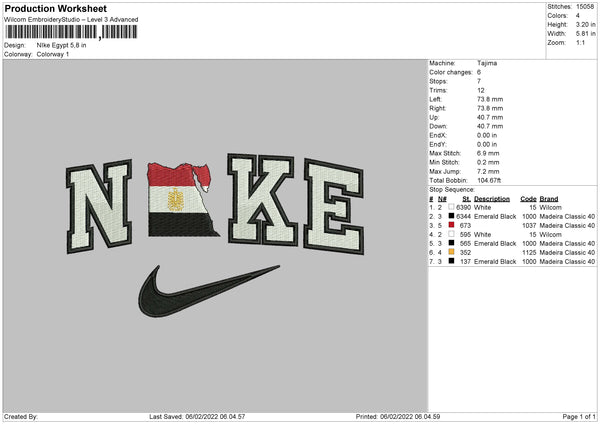Click the design name 'Nike Egypt 5,8 in'
The height and width of the screenshot is (424, 600).
pyautogui.click(x=61, y=45)
